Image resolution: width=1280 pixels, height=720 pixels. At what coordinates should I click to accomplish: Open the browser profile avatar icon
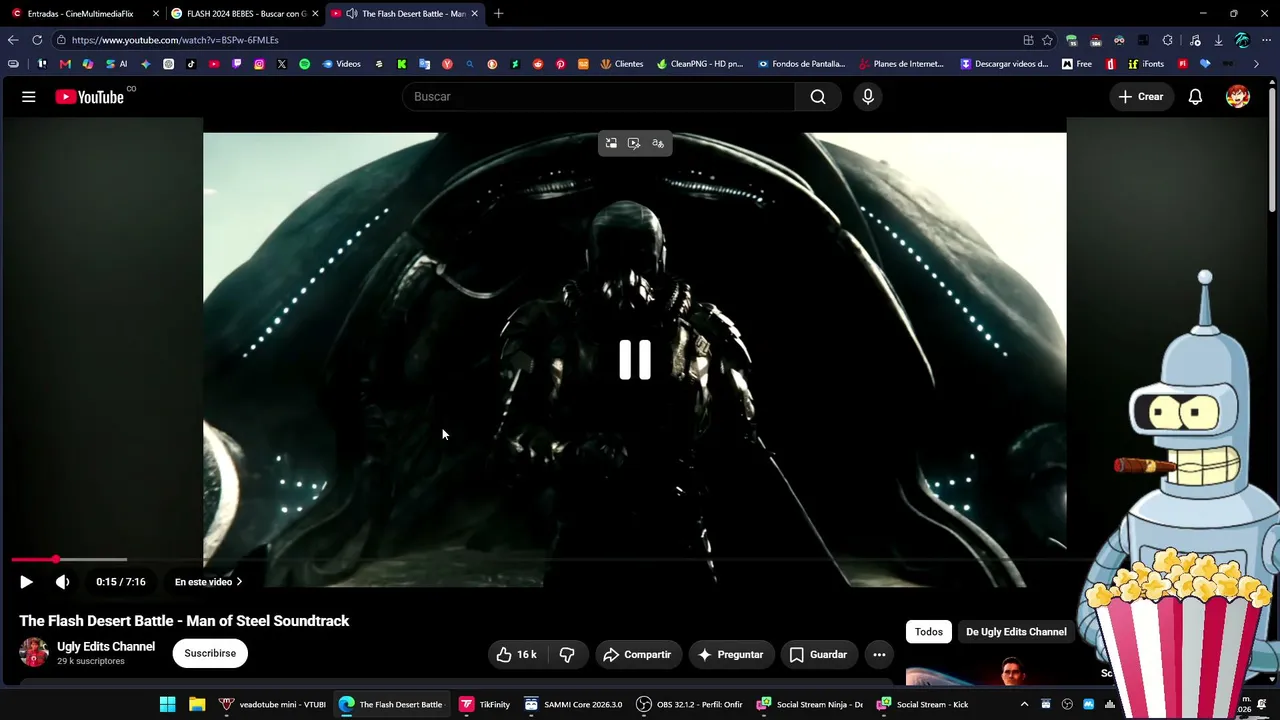click(1242, 40)
